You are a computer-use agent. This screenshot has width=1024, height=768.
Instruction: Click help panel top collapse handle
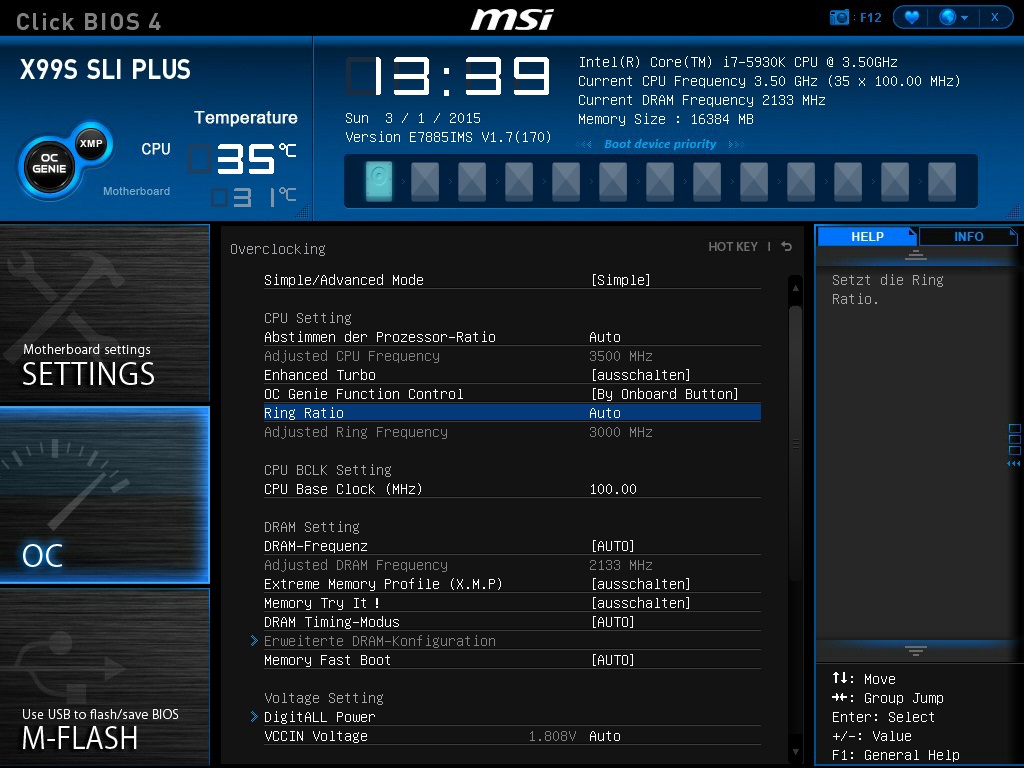(916, 255)
